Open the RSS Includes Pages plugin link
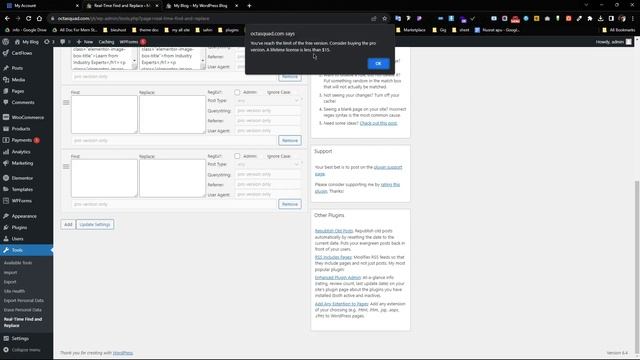This screenshot has width=640, height=360. [333, 257]
